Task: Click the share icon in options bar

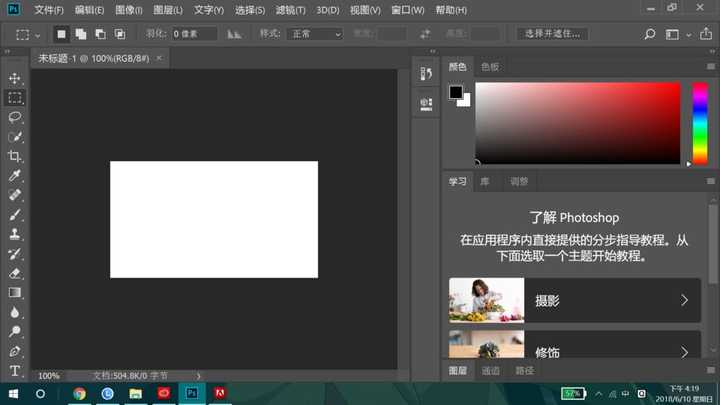Action: click(706, 34)
